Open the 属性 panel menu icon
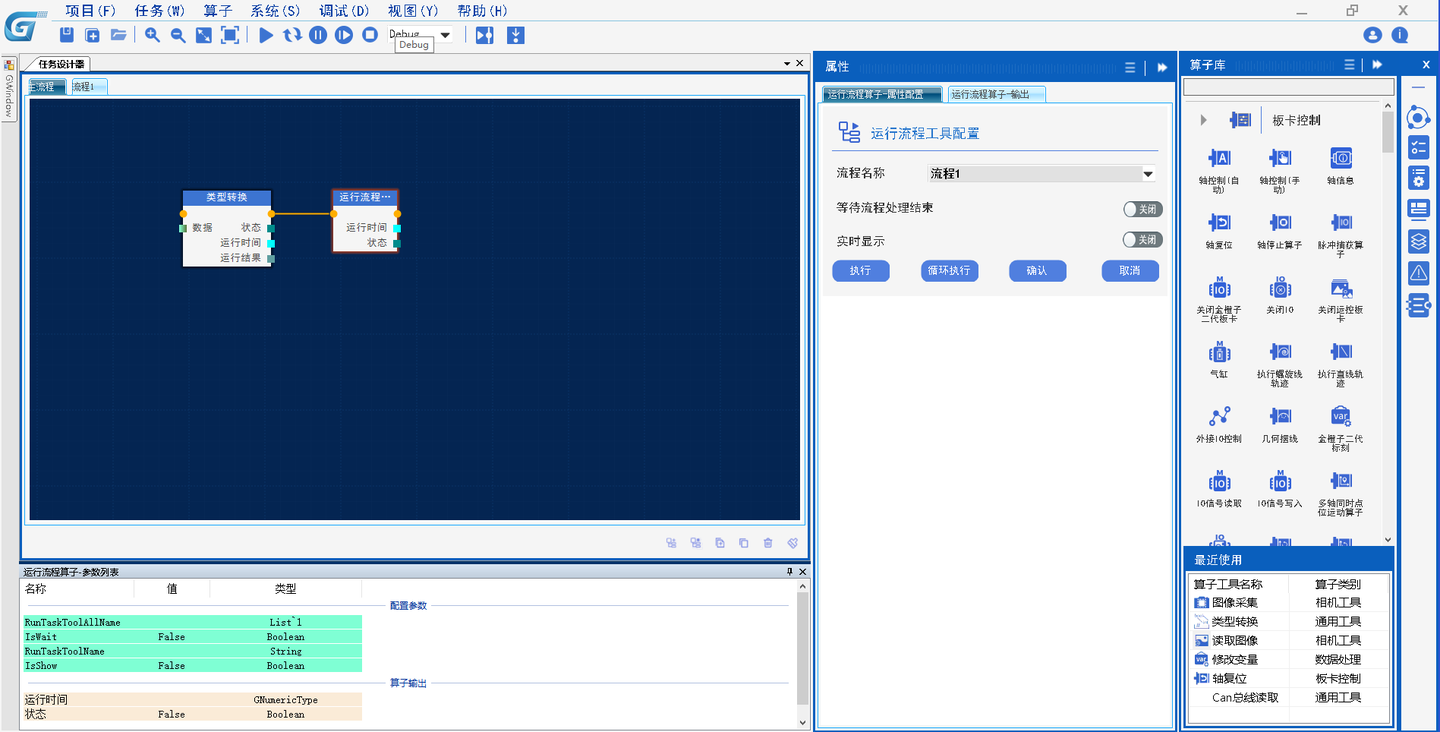The image size is (1440, 732). click(x=1130, y=67)
